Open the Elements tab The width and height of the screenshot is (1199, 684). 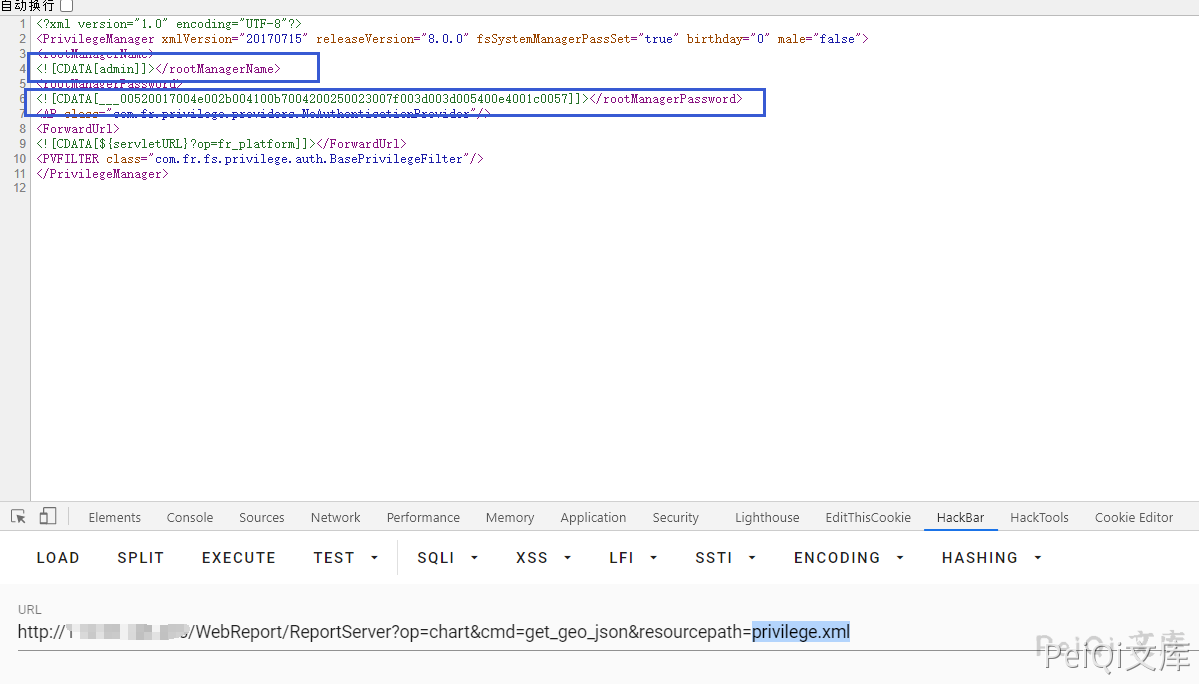(x=114, y=518)
